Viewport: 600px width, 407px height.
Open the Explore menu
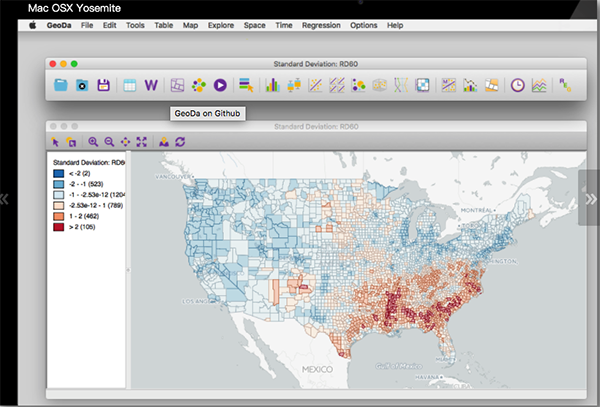coord(220,24)
